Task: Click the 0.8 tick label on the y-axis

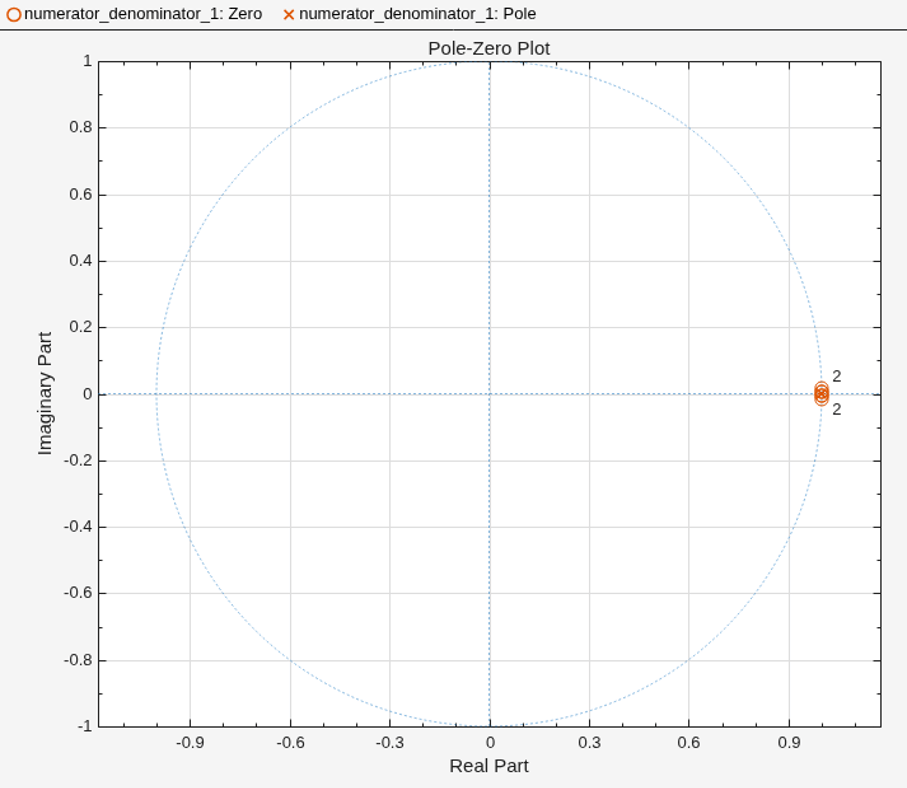Action: coord(81,127)
